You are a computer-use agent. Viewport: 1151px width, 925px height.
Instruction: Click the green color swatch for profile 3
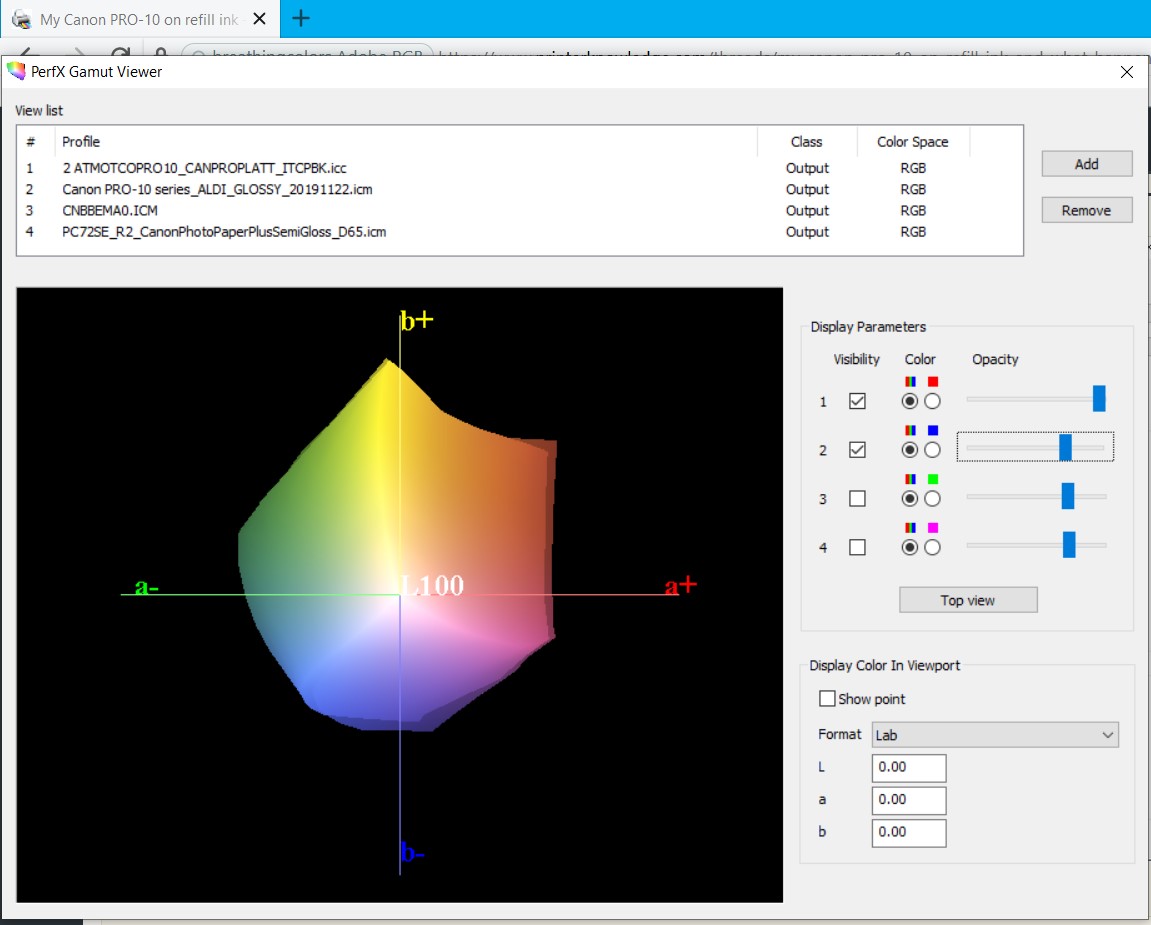point(933,480)
